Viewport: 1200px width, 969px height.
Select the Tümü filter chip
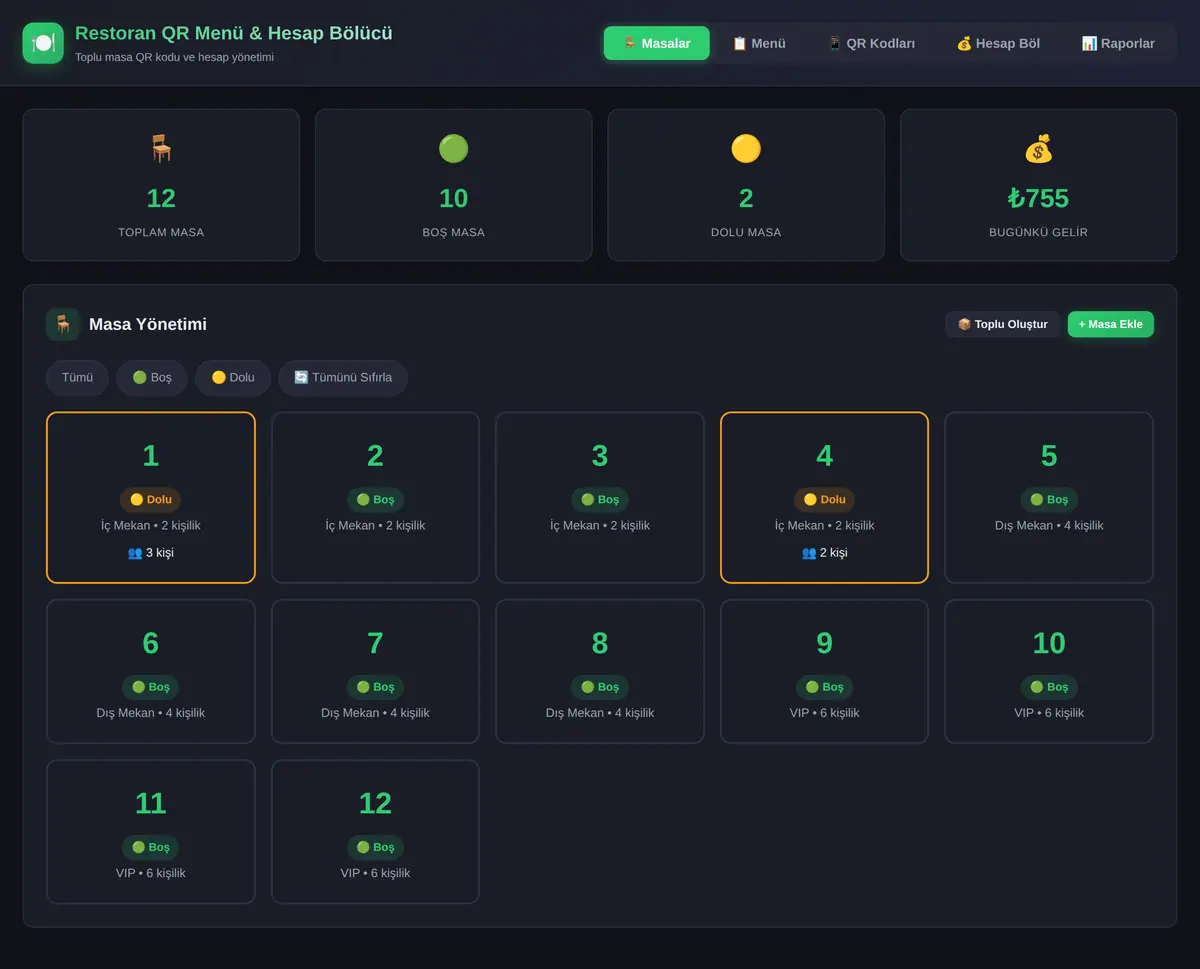(77, 378)
